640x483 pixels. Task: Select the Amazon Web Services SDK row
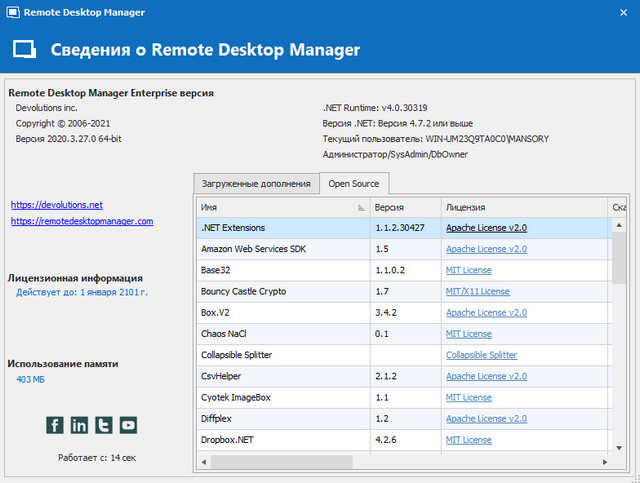pos(404,249)
